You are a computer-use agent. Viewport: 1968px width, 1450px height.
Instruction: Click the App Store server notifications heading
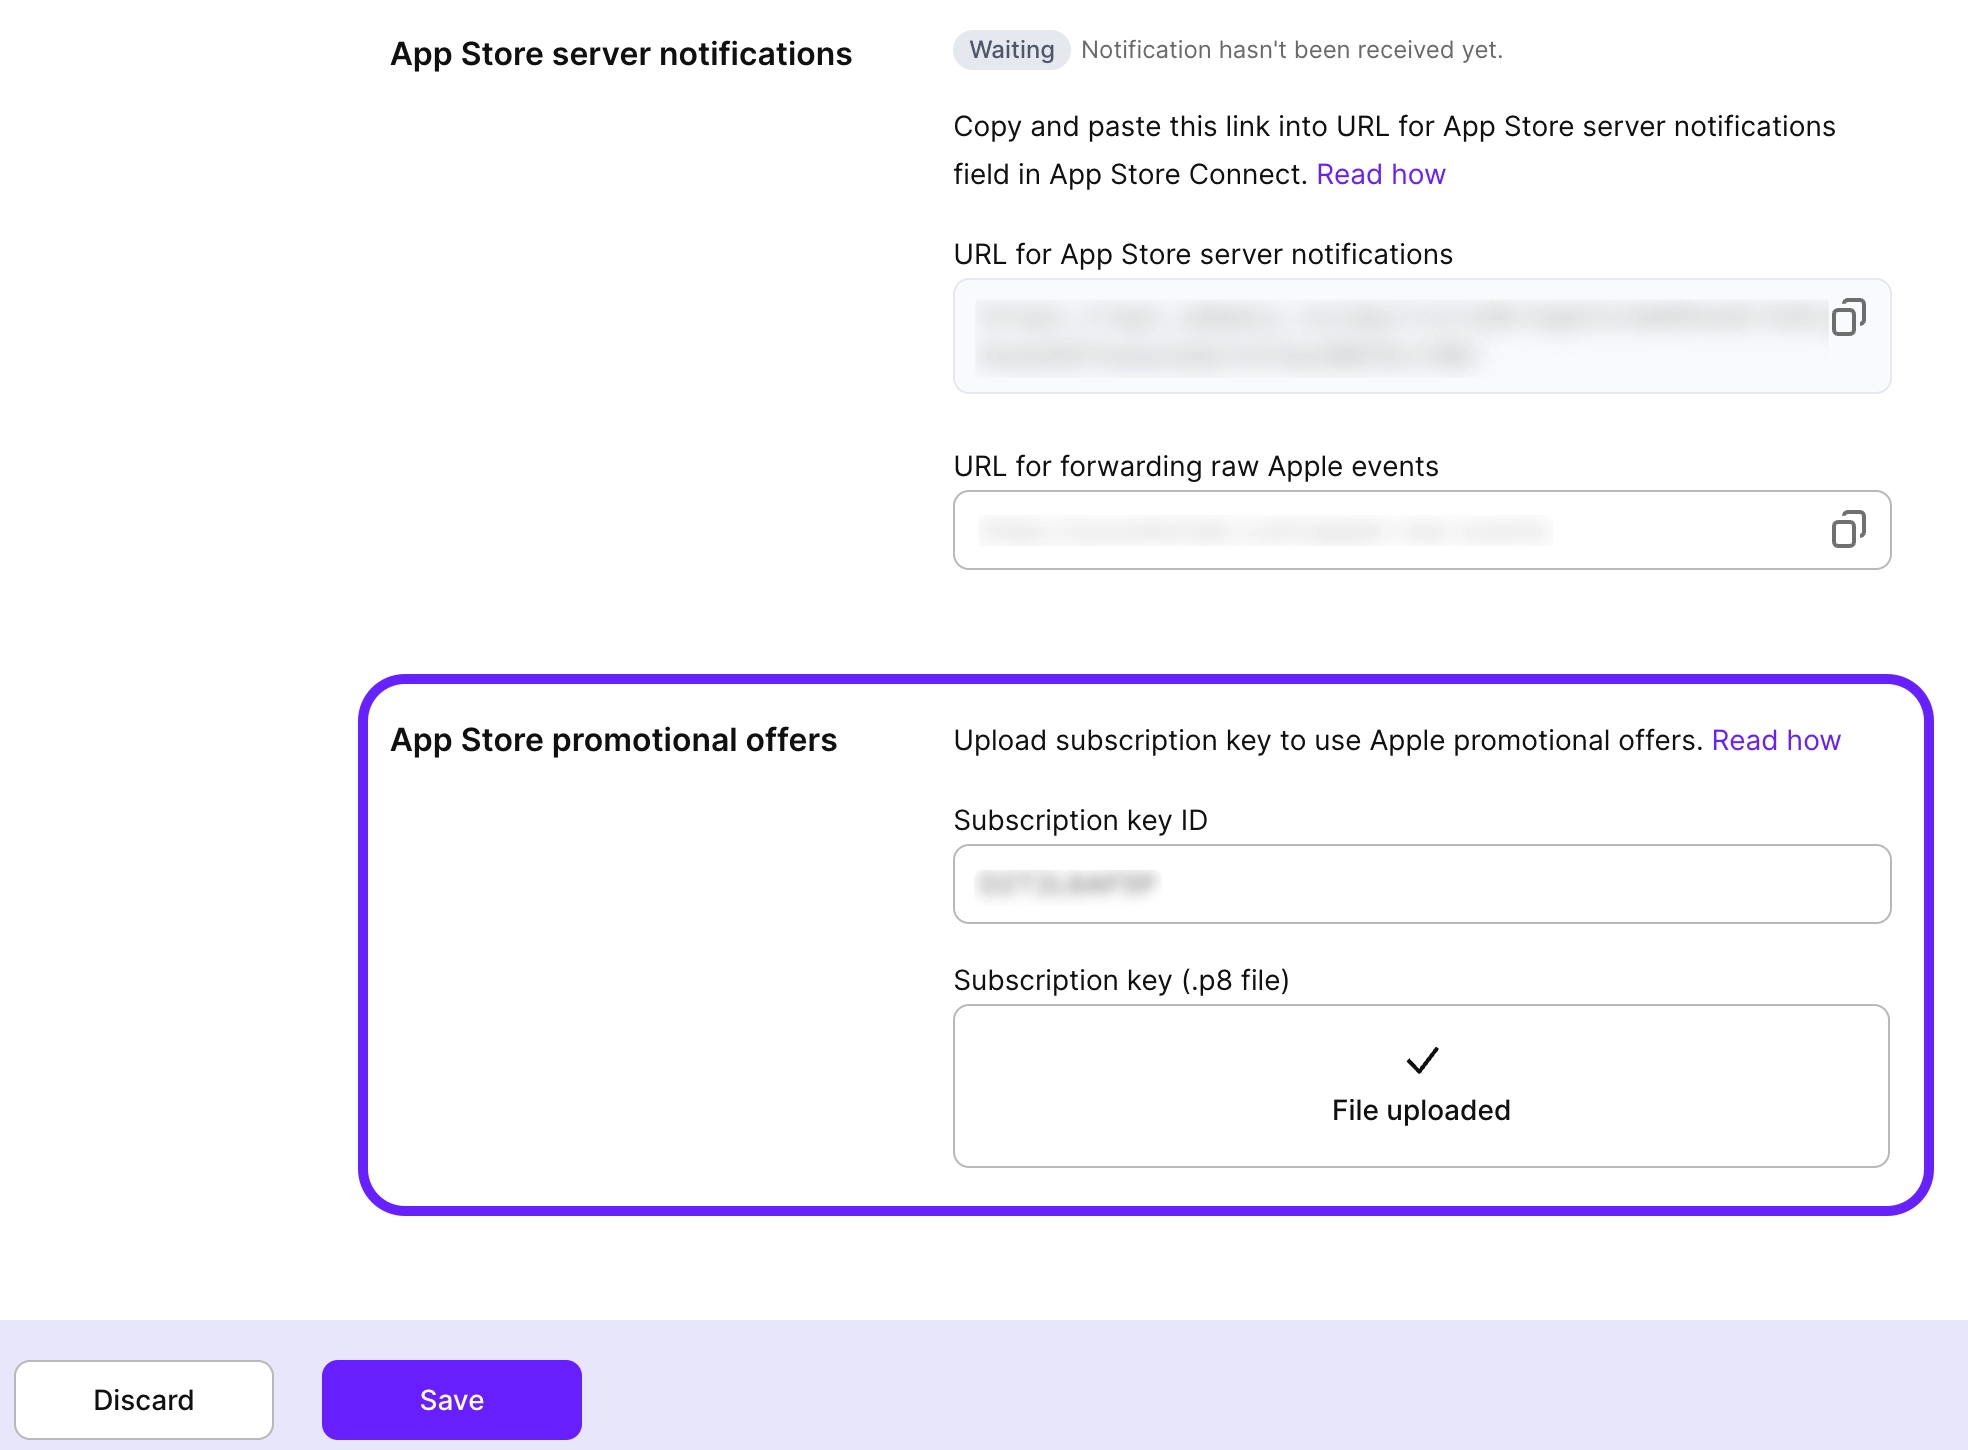click(x=620, y=53)
